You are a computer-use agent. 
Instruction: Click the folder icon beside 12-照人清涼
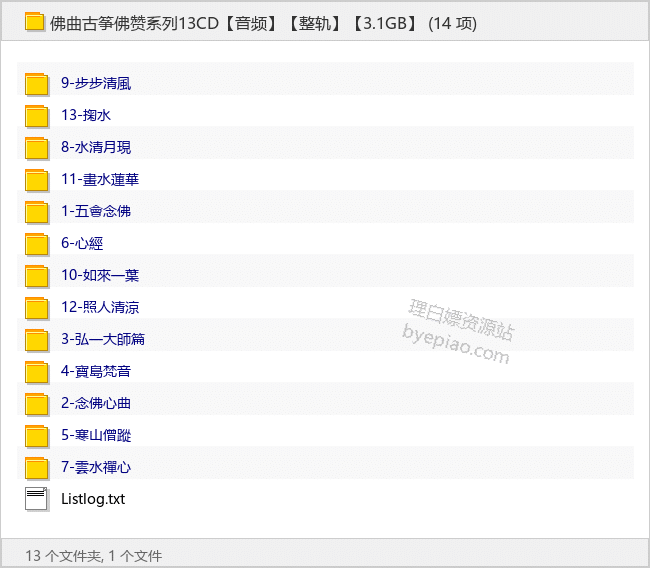click(36, 308)
